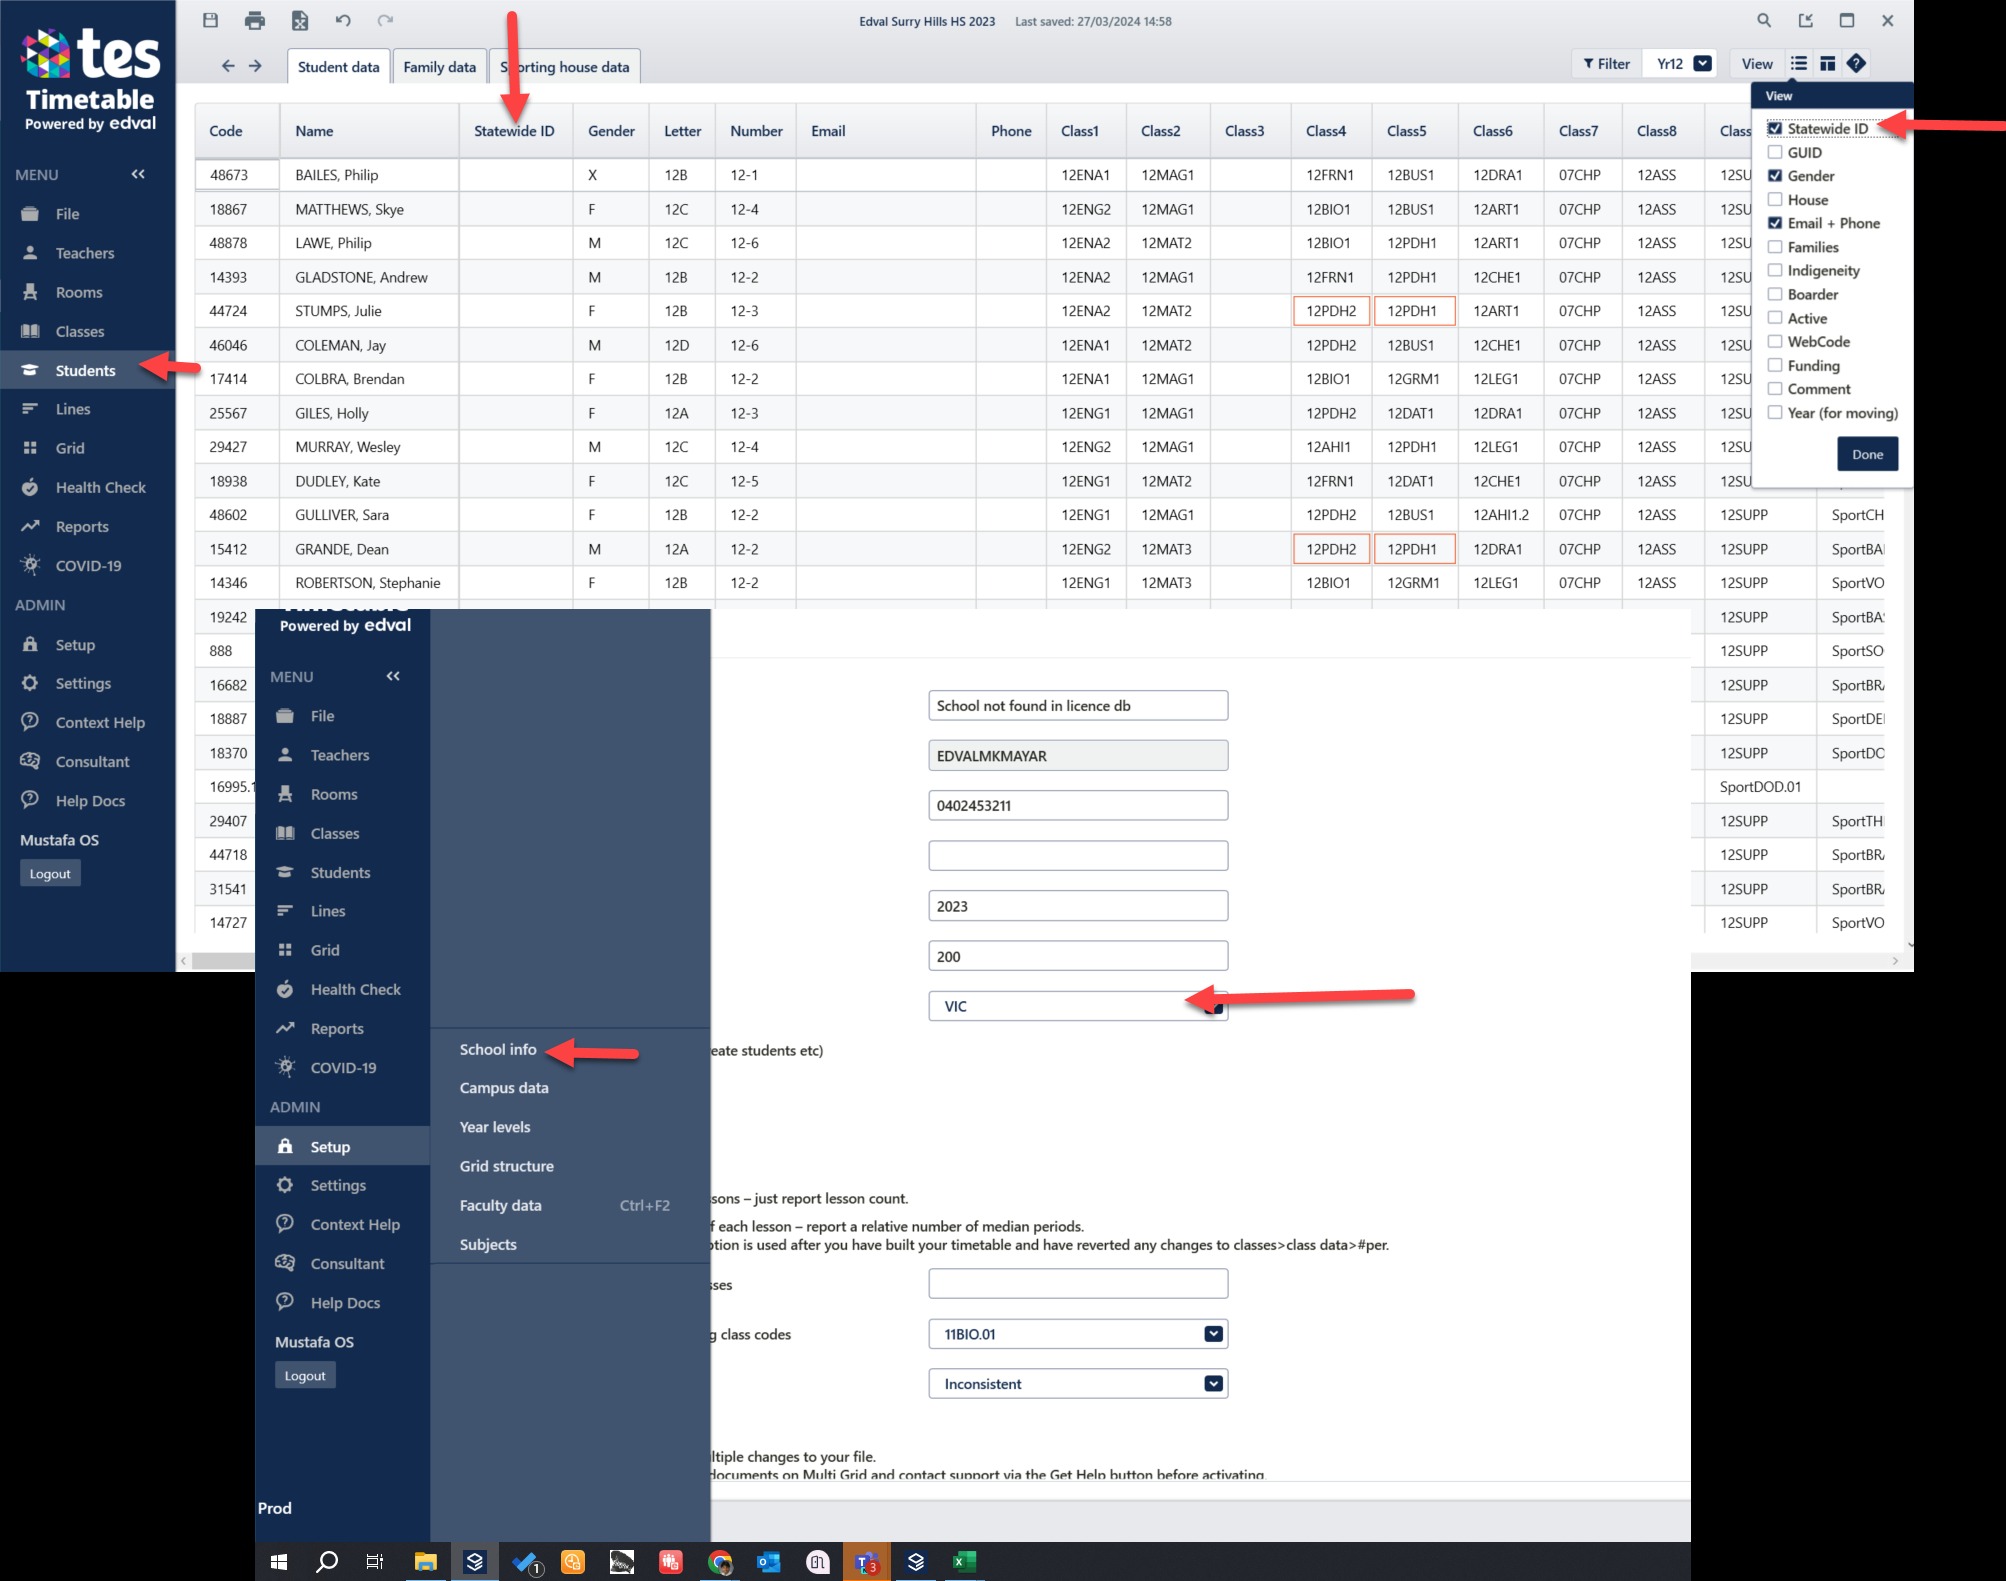Image resolution: width=2006 pixels, height=1581 pixels.
Task: Open the search magnifier icon
Action: (x=1764, y=20)
